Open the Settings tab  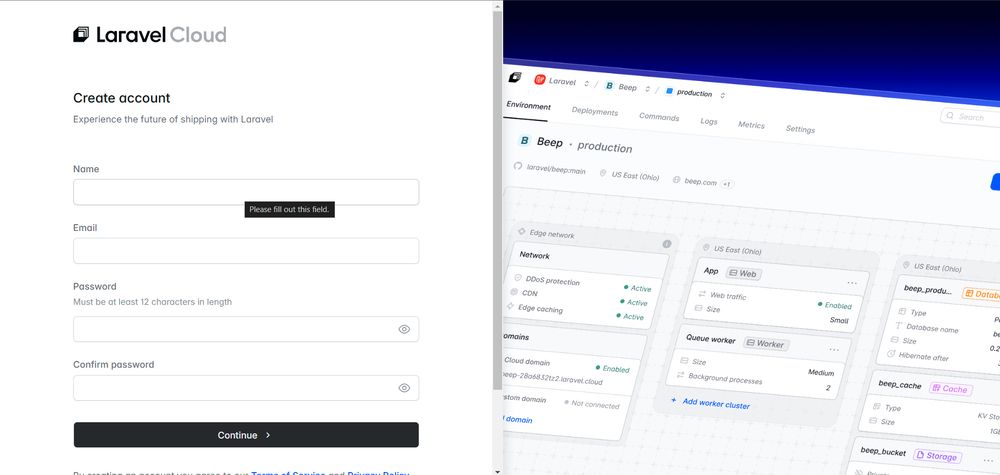(x=800, y=129)
